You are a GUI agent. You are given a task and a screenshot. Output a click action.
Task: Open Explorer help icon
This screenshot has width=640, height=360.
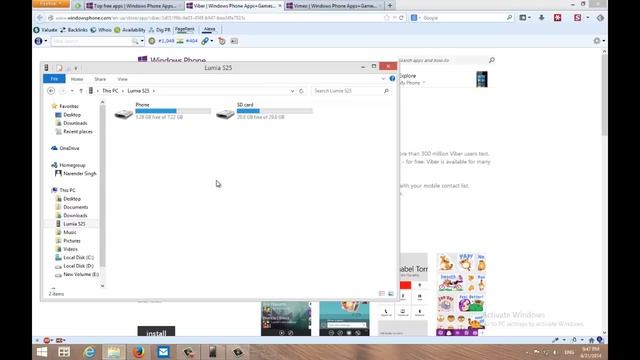coord(392,78)
